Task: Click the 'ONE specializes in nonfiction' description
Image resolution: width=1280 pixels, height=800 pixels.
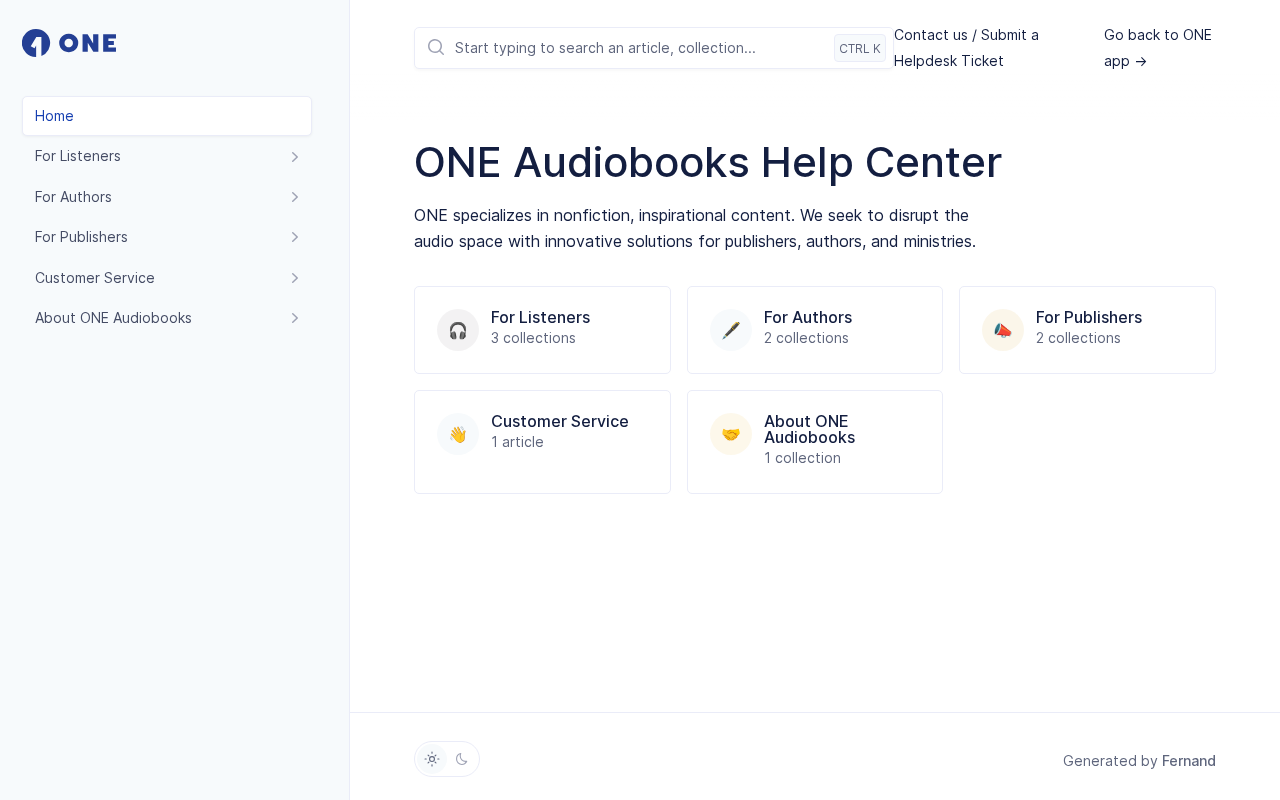Action: [695, 228]
